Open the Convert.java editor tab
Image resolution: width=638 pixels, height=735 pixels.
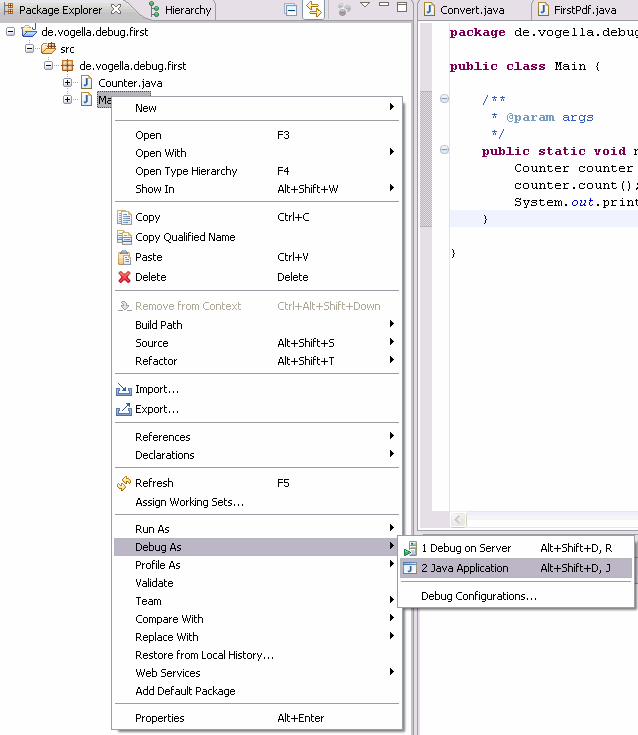click(465, 10)
